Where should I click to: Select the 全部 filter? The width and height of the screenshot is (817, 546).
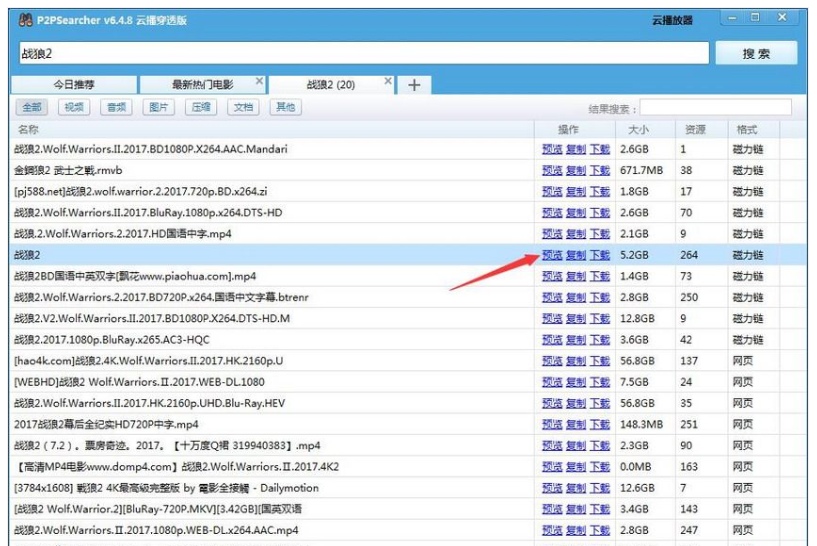32,107
